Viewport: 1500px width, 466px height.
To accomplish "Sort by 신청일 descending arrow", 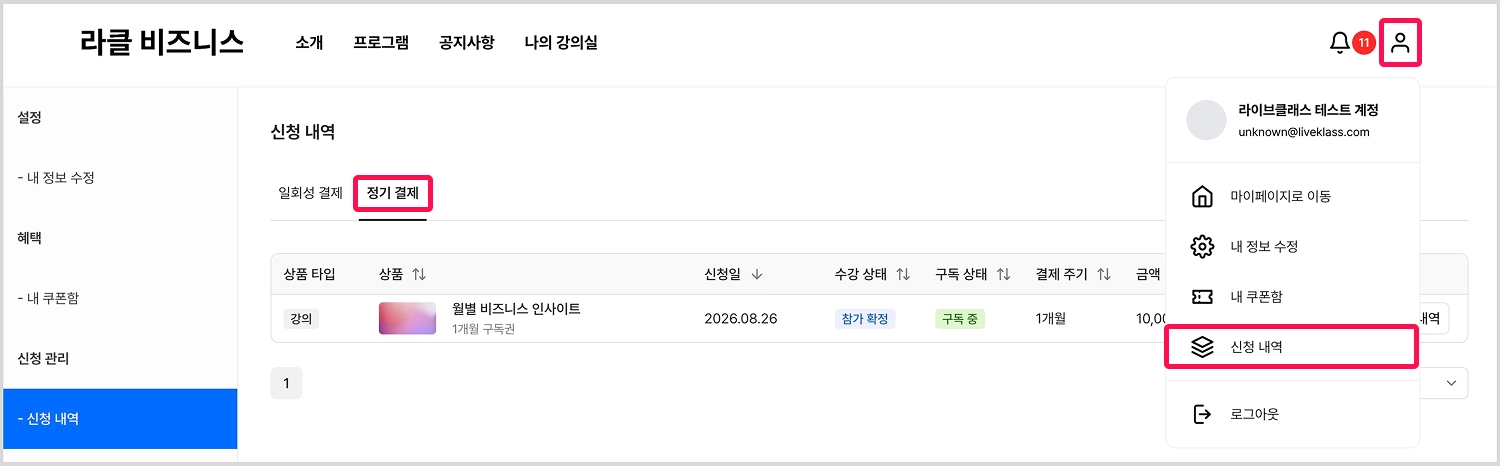I will (757, 274).
